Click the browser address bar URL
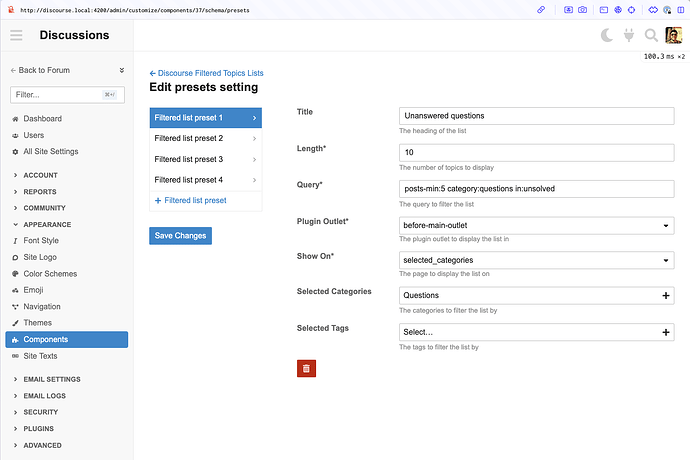The image size is (690, 460). [135, 10]
